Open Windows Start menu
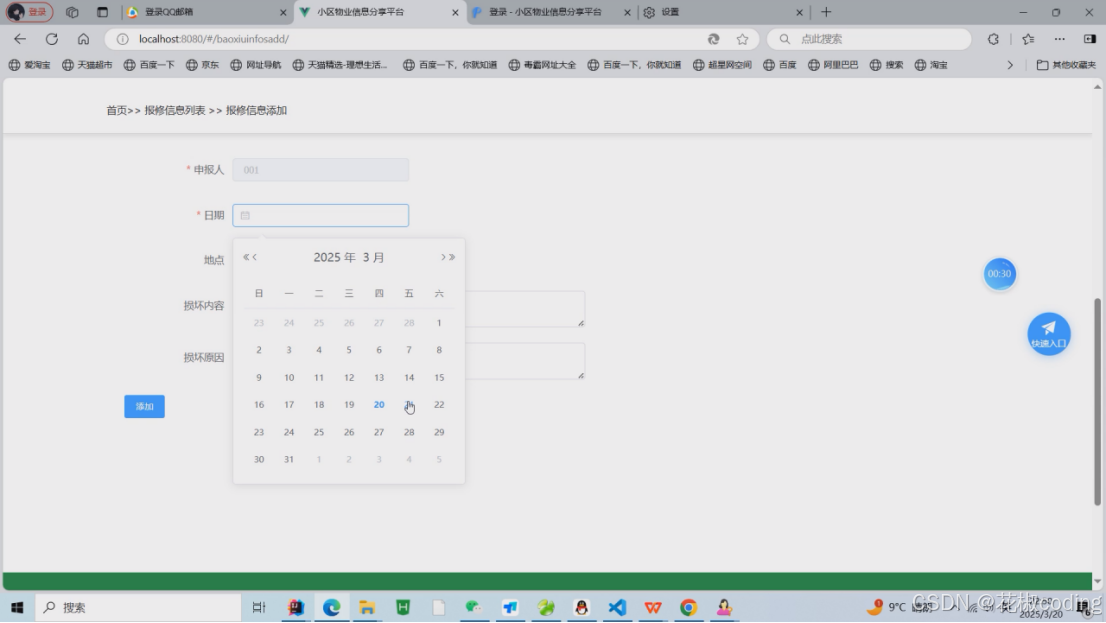 pos(18,607)
